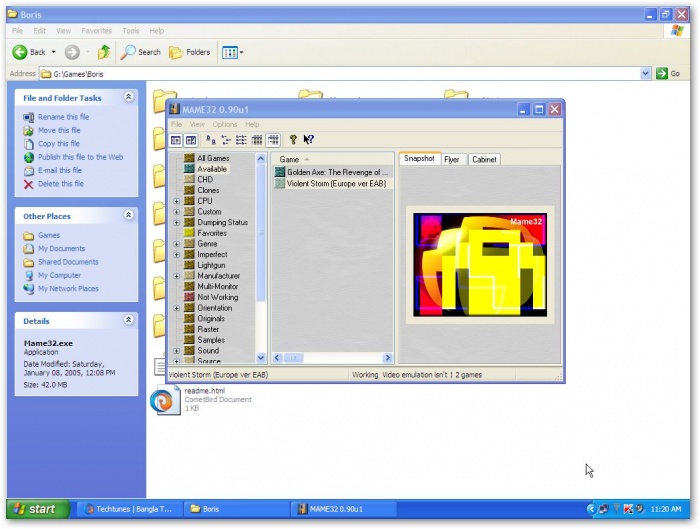Click the Up folder icon in Explorer
The height and width of the screenshot is (529, 700).
pos(104,52)
